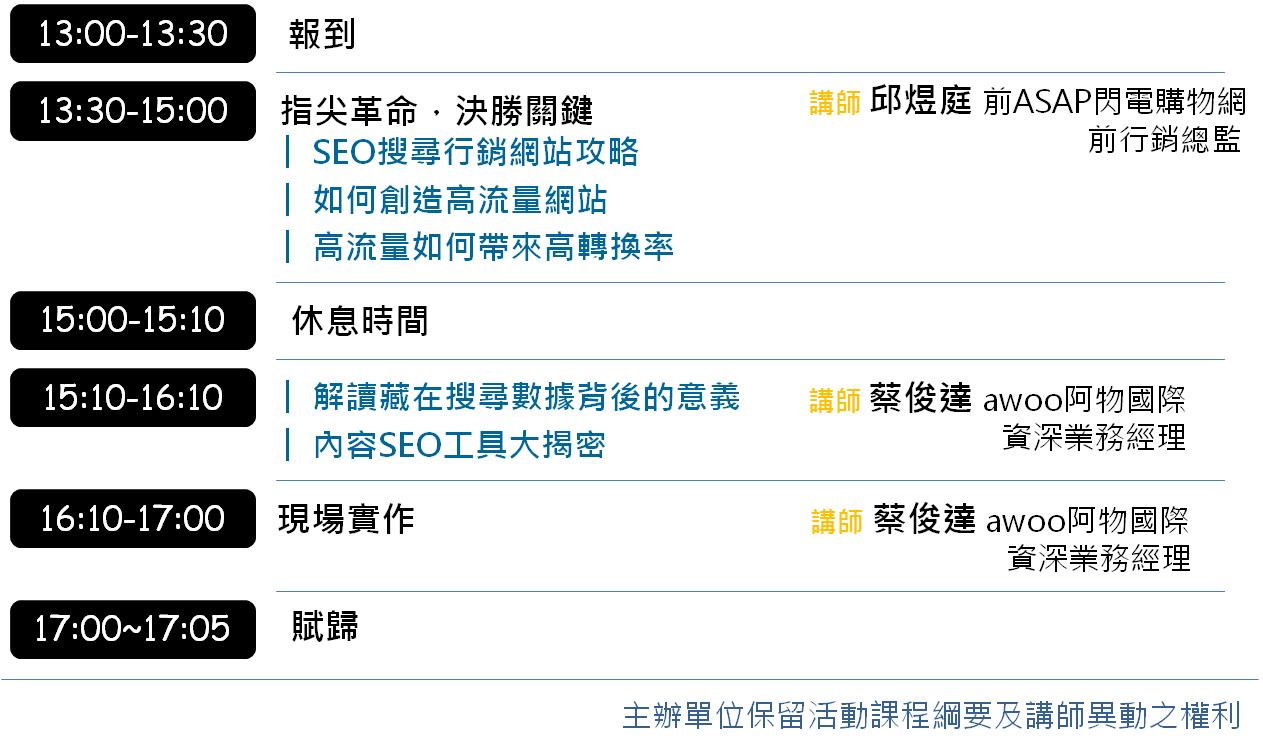Click the 13:00-13:30 time badge
The image size is (1263, 739).
(x=133, y=34)
